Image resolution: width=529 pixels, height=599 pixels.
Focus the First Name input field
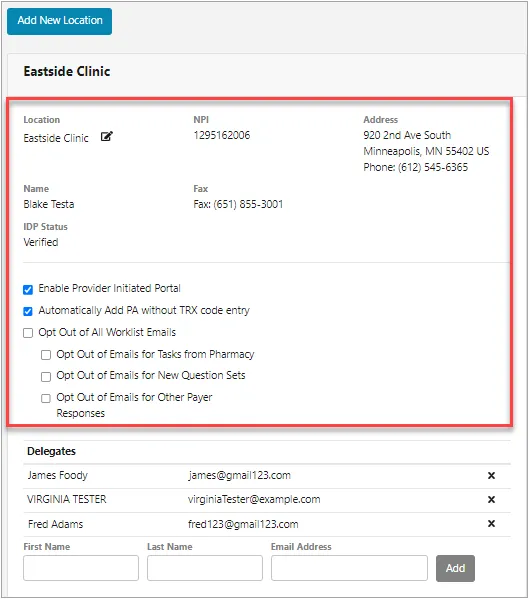click(x=81, y=568)
